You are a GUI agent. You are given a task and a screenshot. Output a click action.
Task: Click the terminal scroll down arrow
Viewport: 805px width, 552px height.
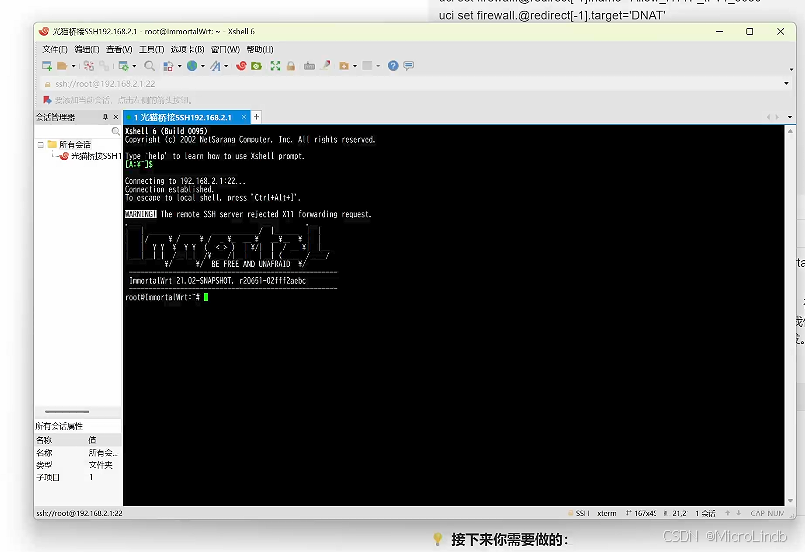pyautogui.click(x=790, y=501)
